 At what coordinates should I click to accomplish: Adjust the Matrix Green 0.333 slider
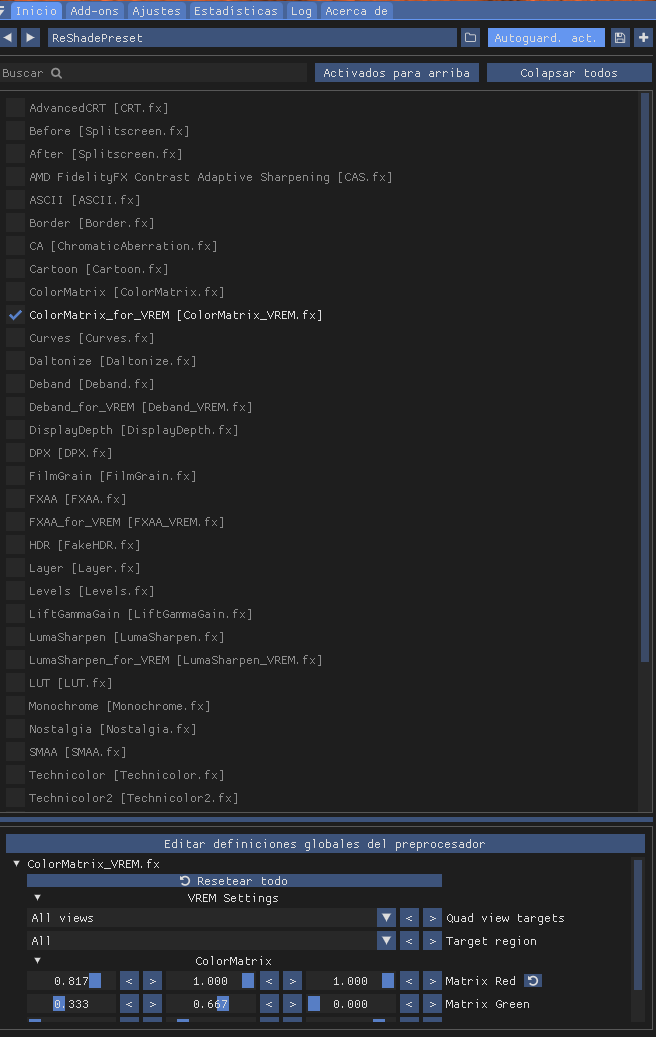click(x=71, y=1004)
